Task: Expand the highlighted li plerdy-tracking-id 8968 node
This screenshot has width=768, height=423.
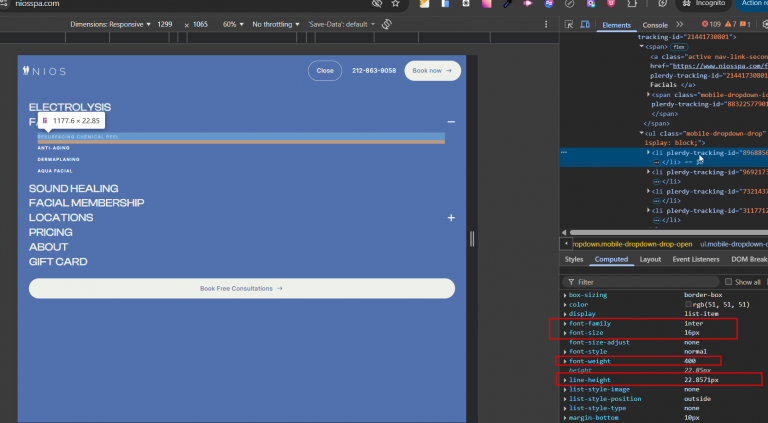Action: 648,153
